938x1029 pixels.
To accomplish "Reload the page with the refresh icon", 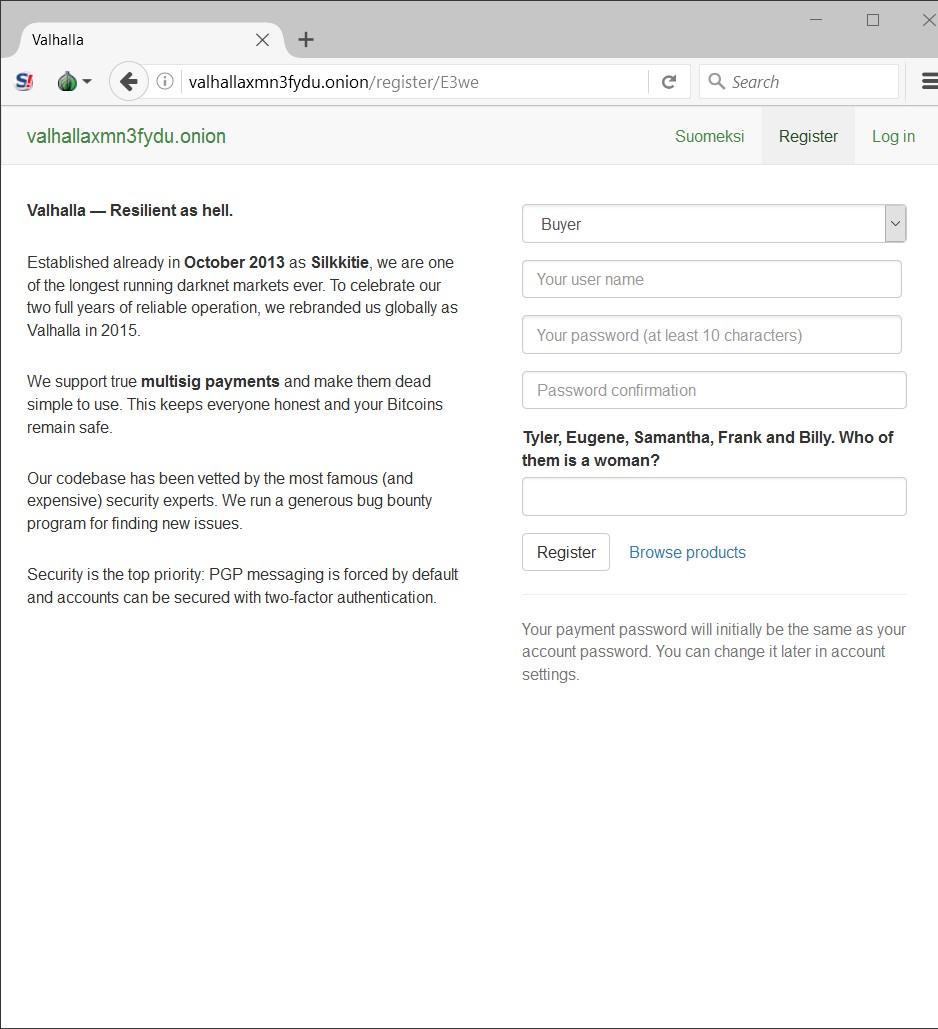I will 669,81.
